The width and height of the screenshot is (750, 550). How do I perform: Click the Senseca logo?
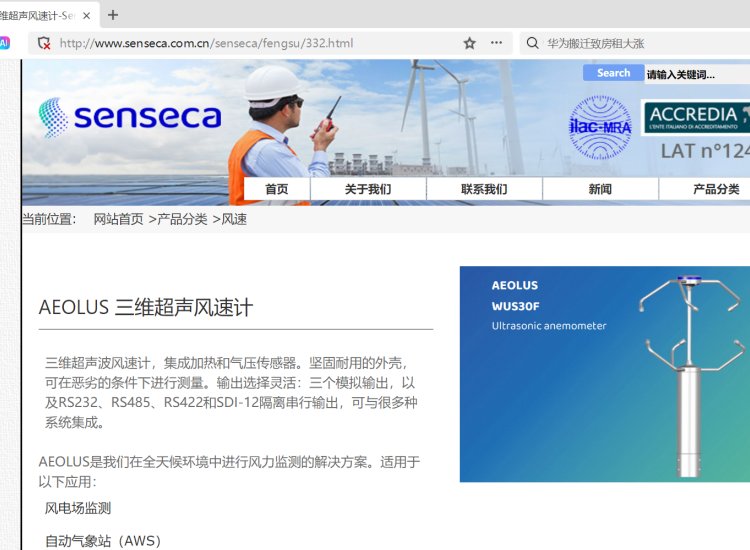130,117
